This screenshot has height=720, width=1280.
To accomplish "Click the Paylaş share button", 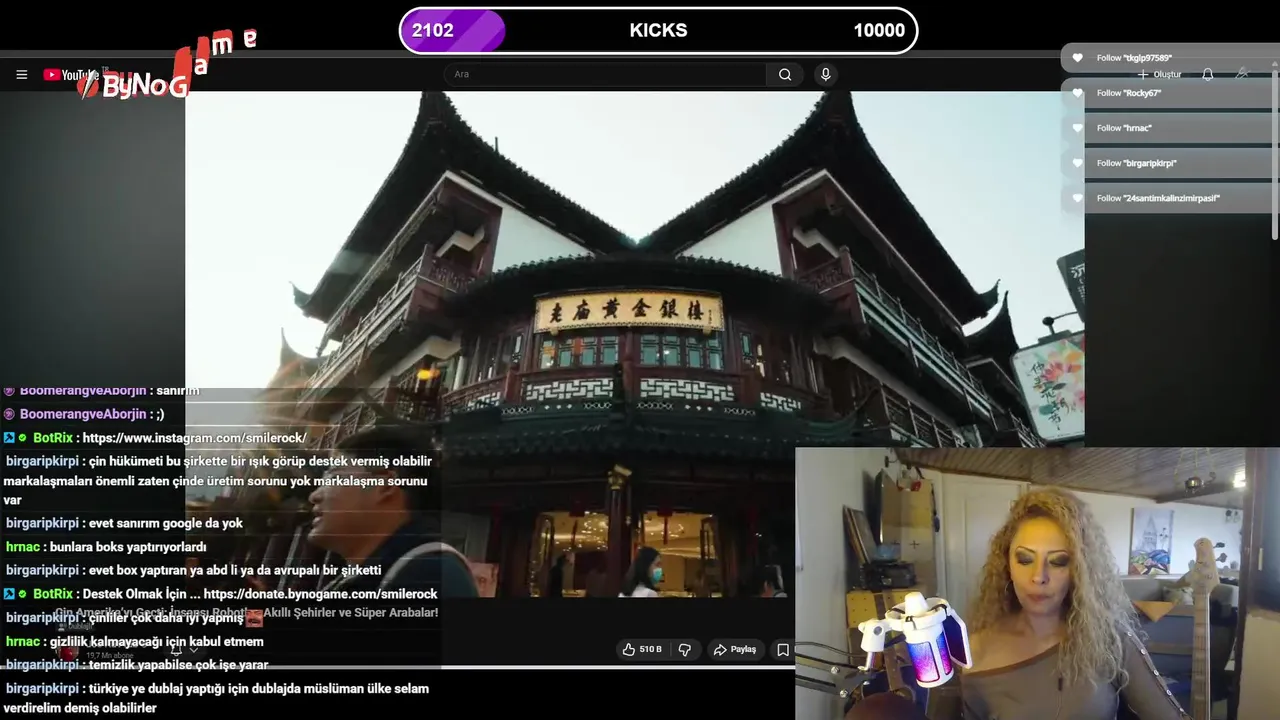I will 734,649.
